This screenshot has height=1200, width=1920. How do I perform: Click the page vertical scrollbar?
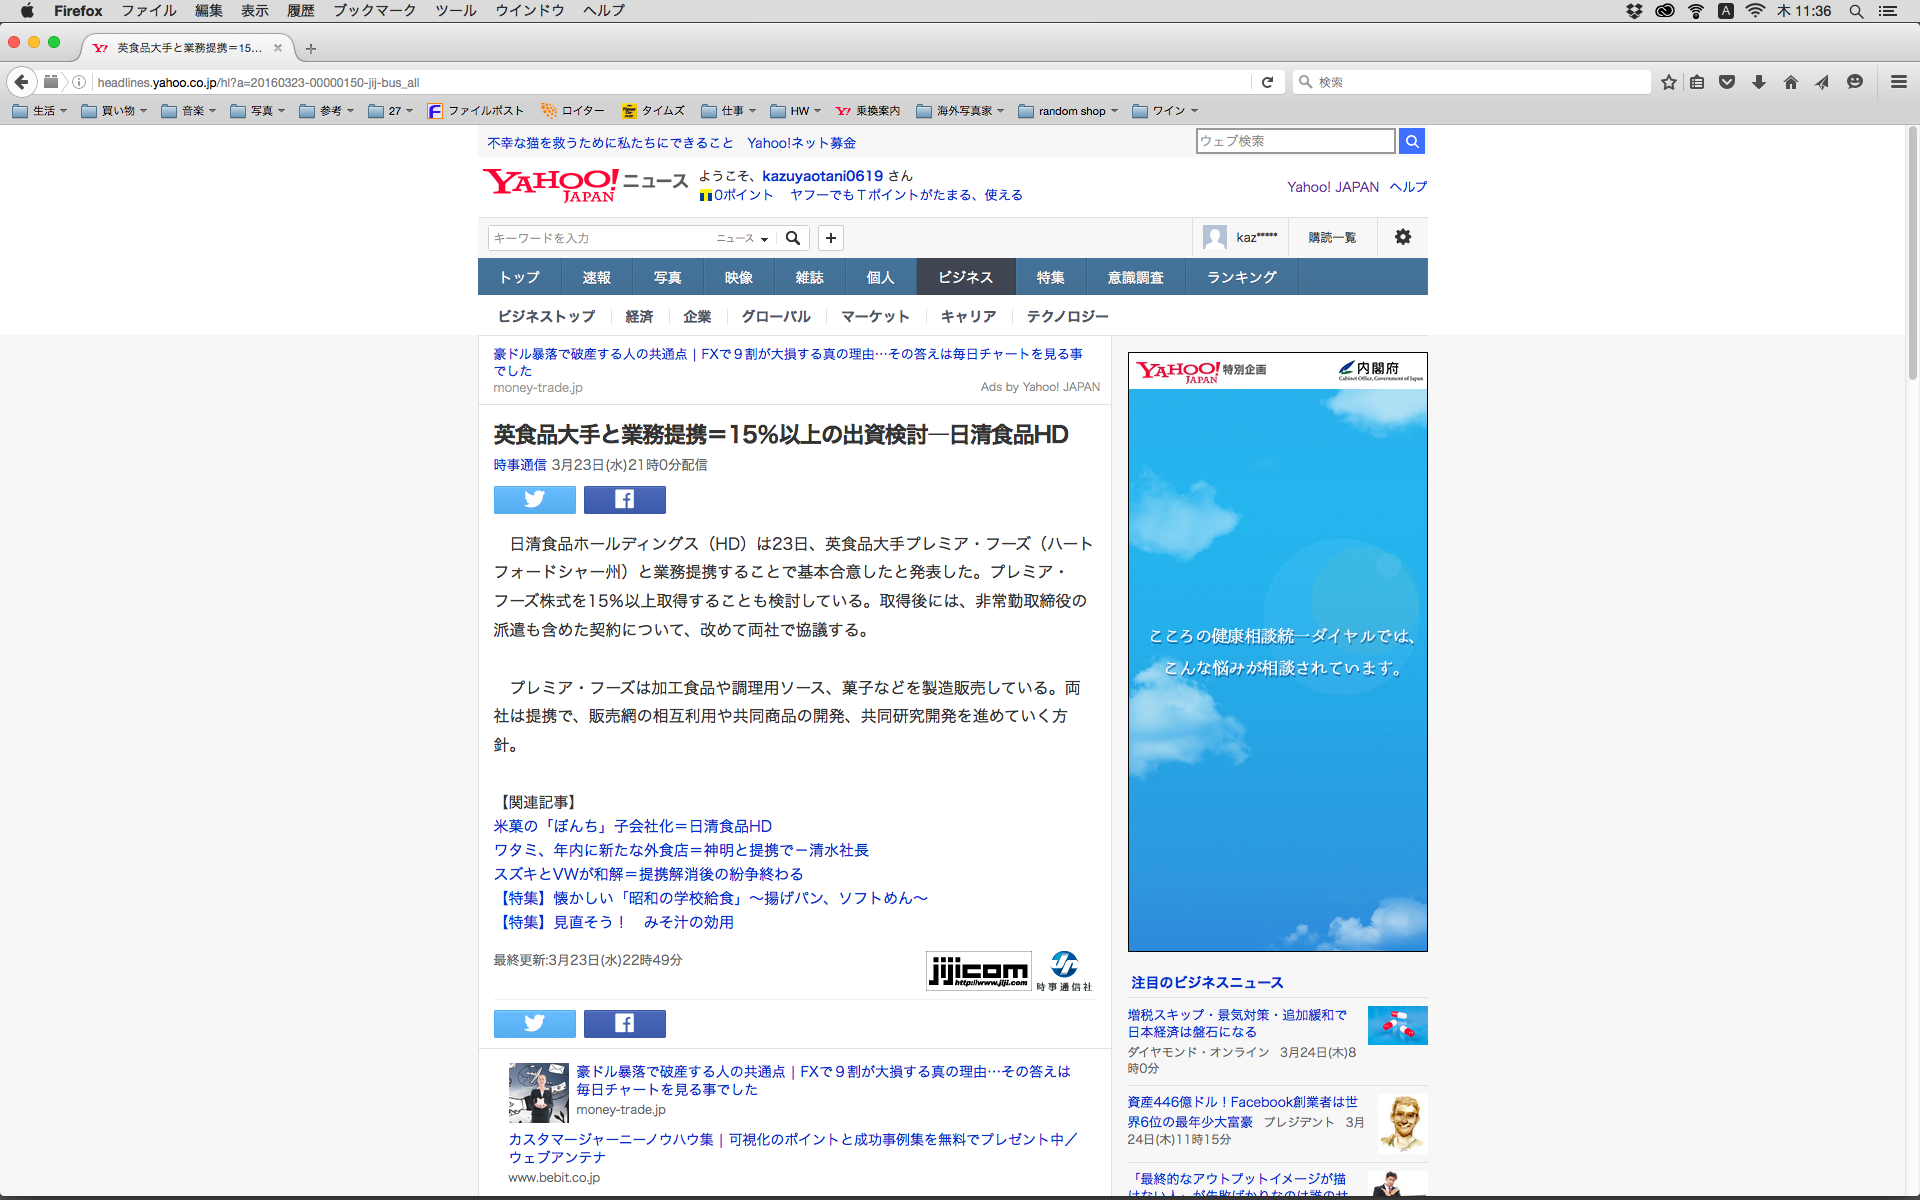(1911, 255)
